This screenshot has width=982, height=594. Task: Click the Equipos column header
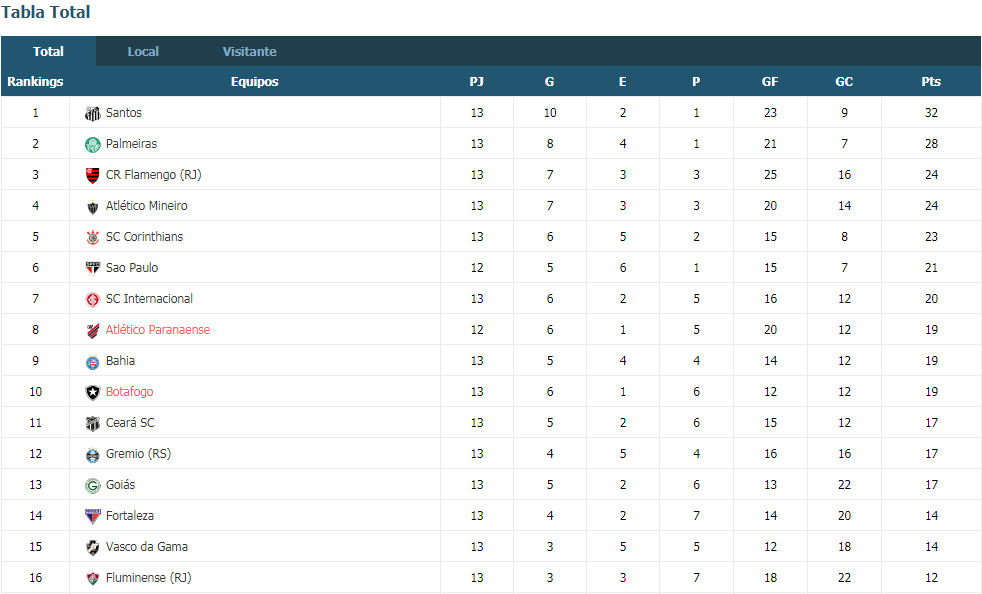[x=254, y=81]
